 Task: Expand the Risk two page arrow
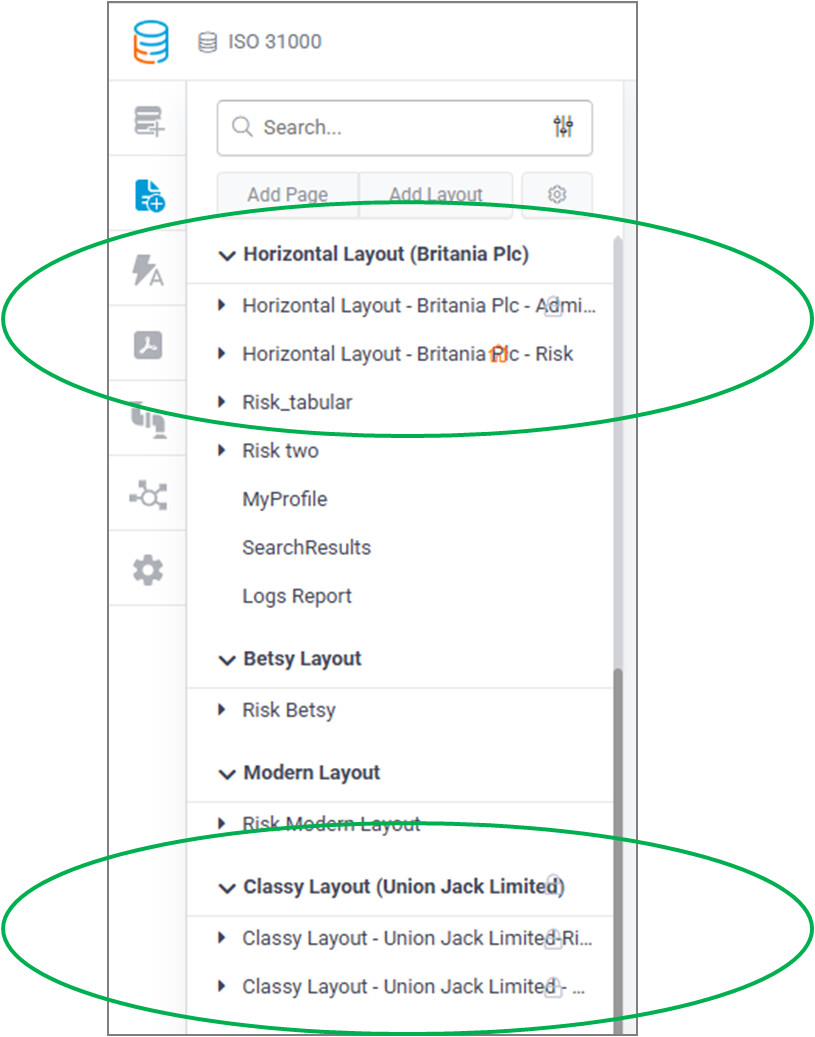point(222,450)
